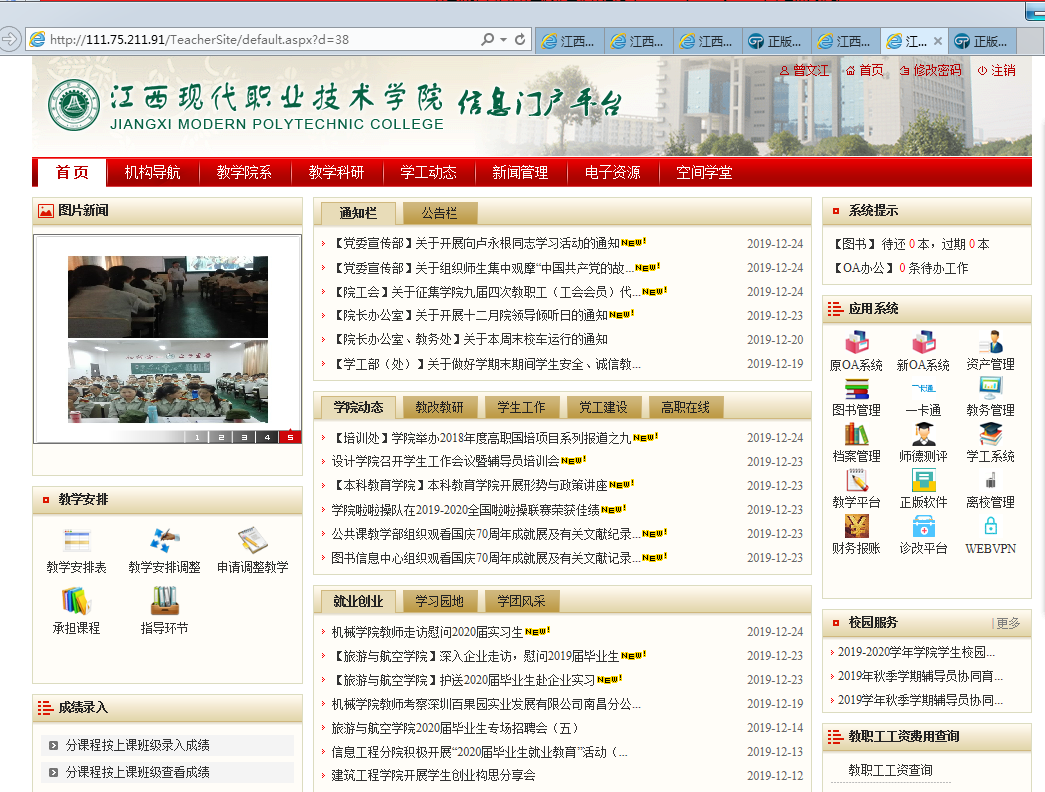Switch to the 公告栏 tab
This screenshot has width=1045, height=792.
[439, 213]
